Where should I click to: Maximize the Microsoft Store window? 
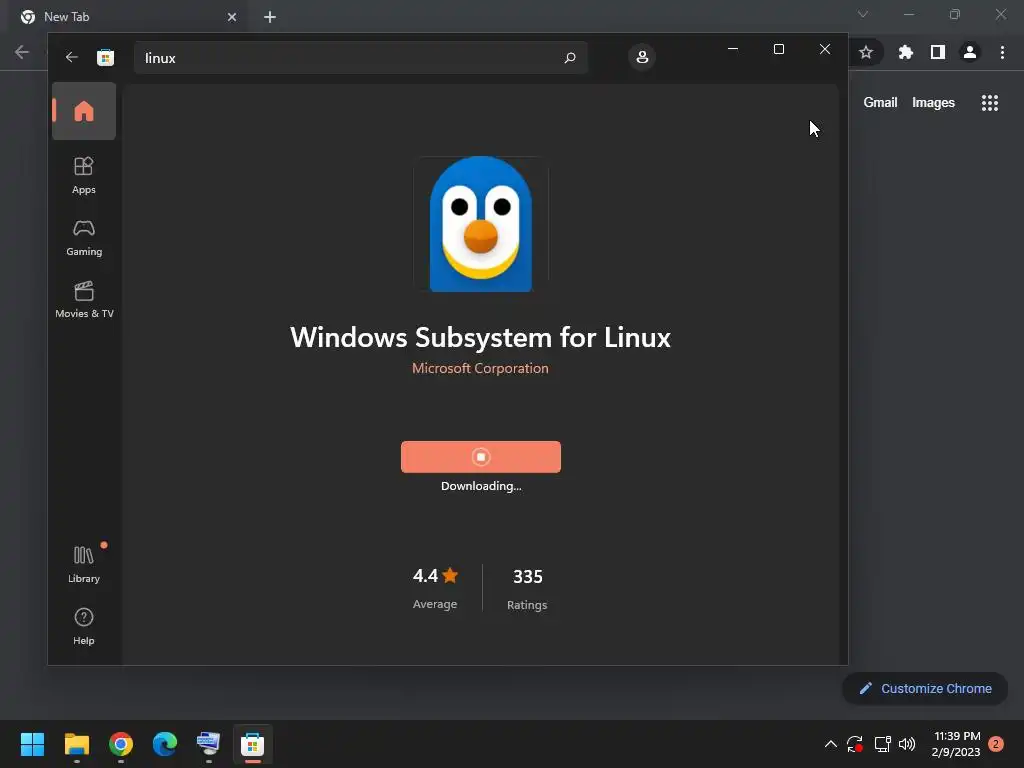pyautogui.click(x=778, y=49)
